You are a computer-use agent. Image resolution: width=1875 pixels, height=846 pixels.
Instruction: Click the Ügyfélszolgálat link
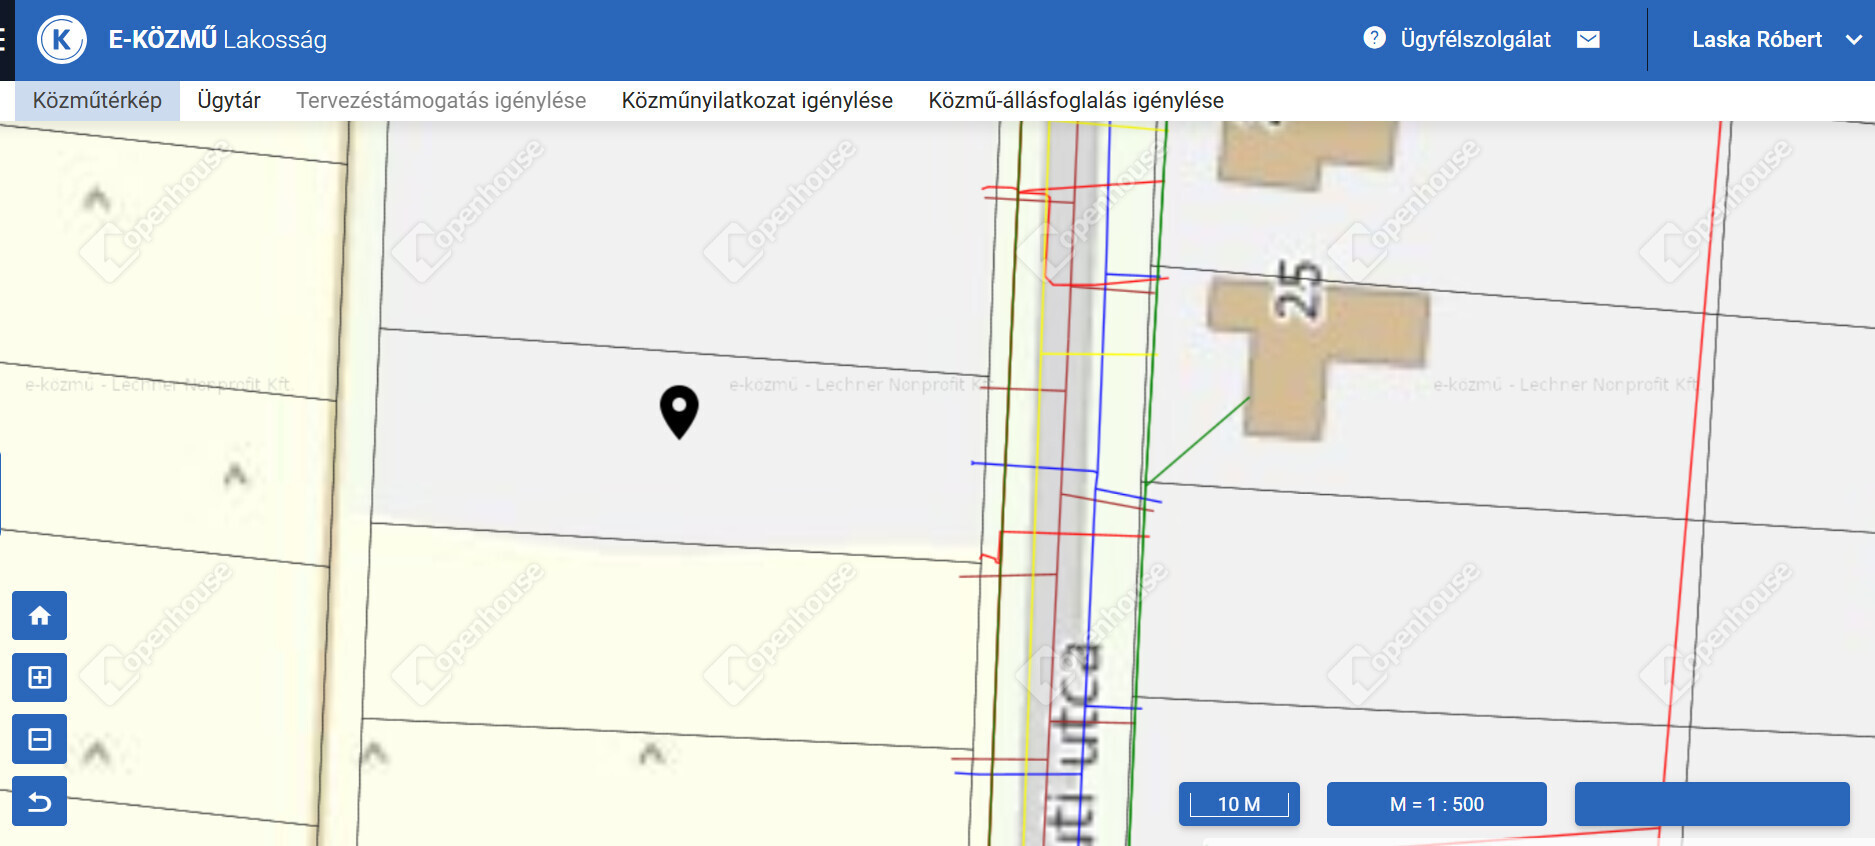(x=1475, y=40)
